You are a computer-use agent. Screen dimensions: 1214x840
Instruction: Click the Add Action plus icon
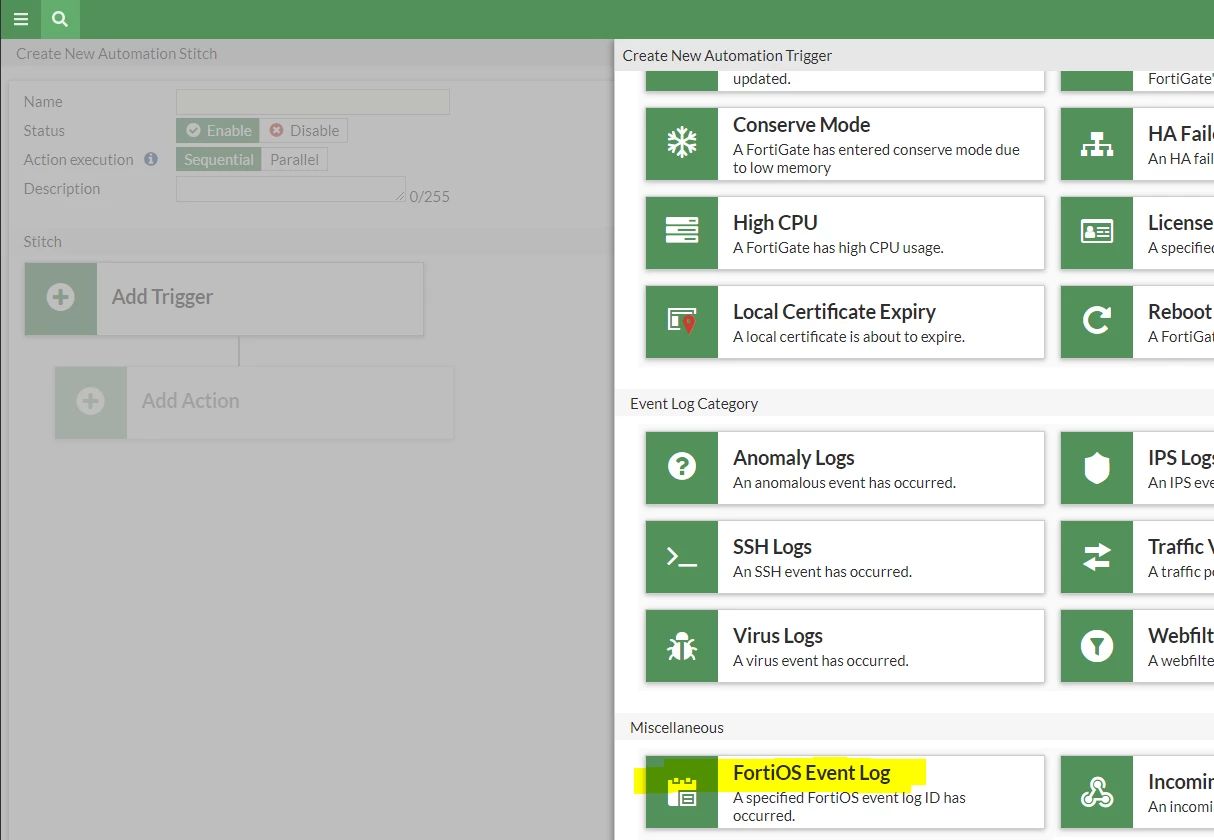(91, 402)
